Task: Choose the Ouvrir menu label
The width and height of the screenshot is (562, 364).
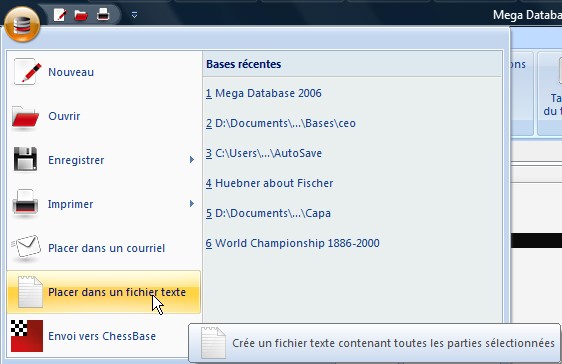Action: tap(64, 116)
